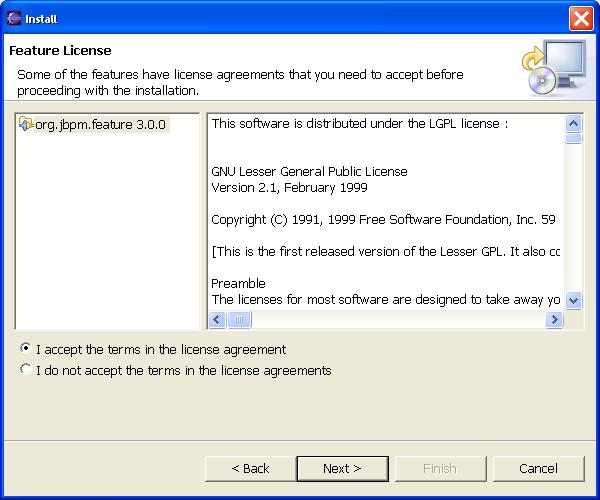
Task: Cancel the installation
Action: [x=538, y=469]
